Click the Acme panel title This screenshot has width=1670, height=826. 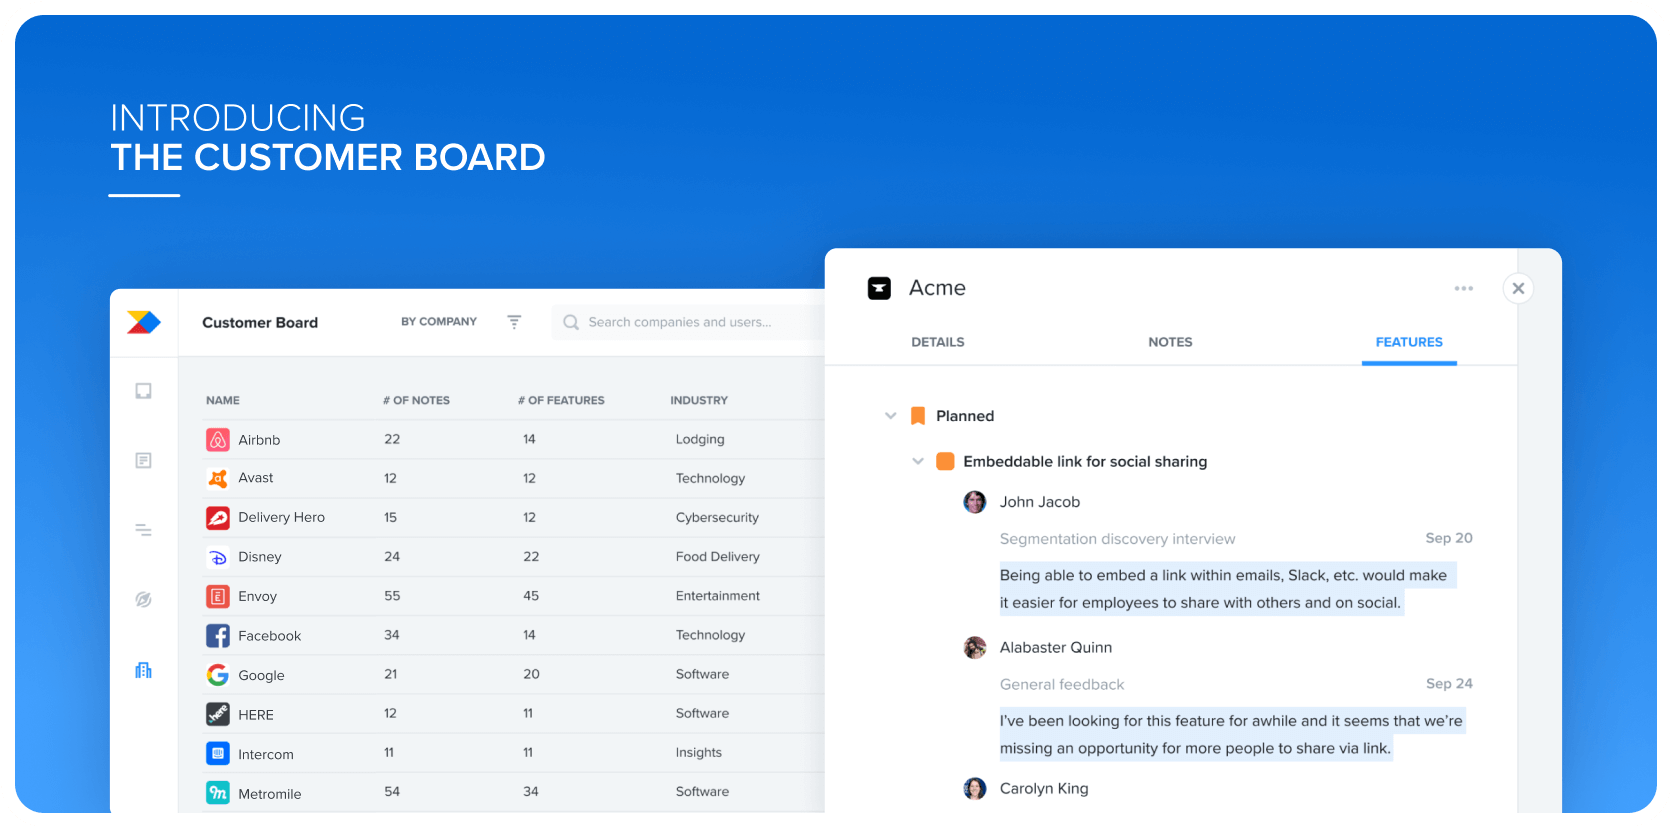pyautogui.click(x=937, y=288)
